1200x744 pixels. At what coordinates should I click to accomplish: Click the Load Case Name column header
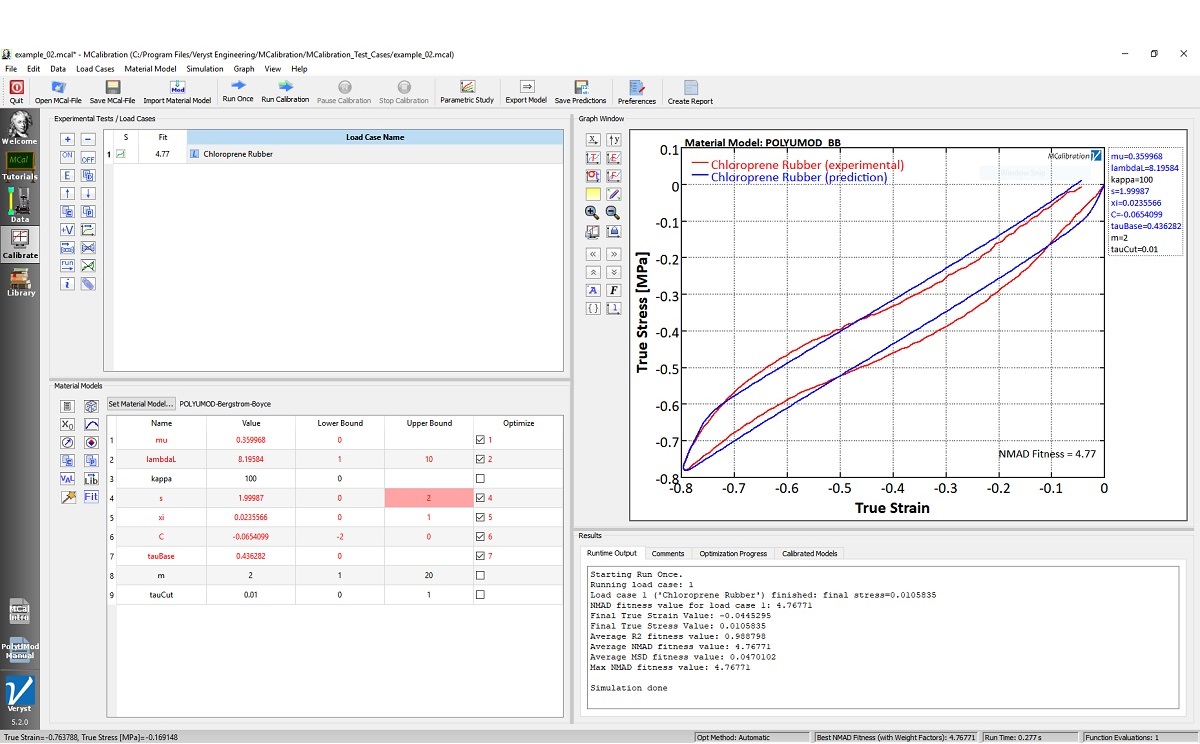click(375, 137)
